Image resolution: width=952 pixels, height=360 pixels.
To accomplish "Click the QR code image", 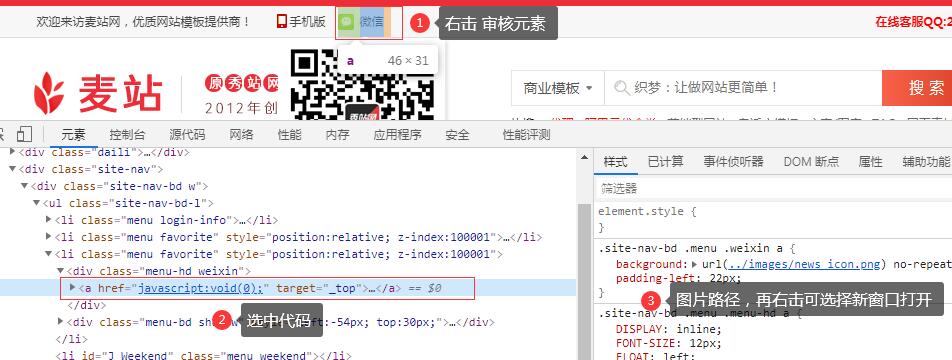I will coord(362,85).
